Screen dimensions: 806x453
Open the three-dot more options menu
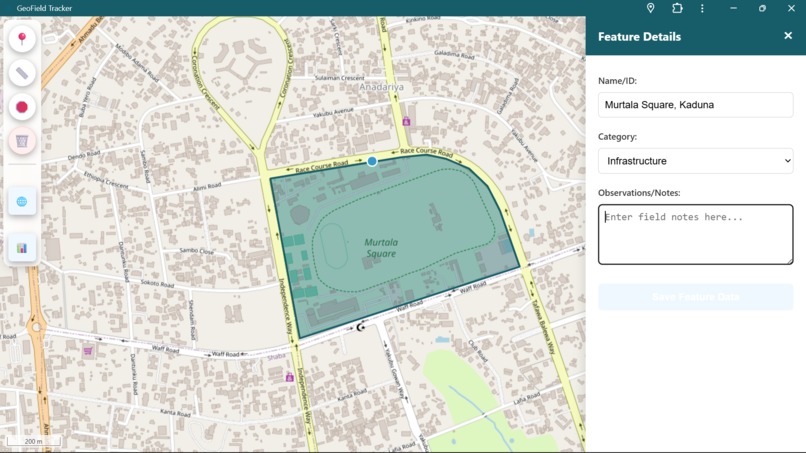pos(702,8)
